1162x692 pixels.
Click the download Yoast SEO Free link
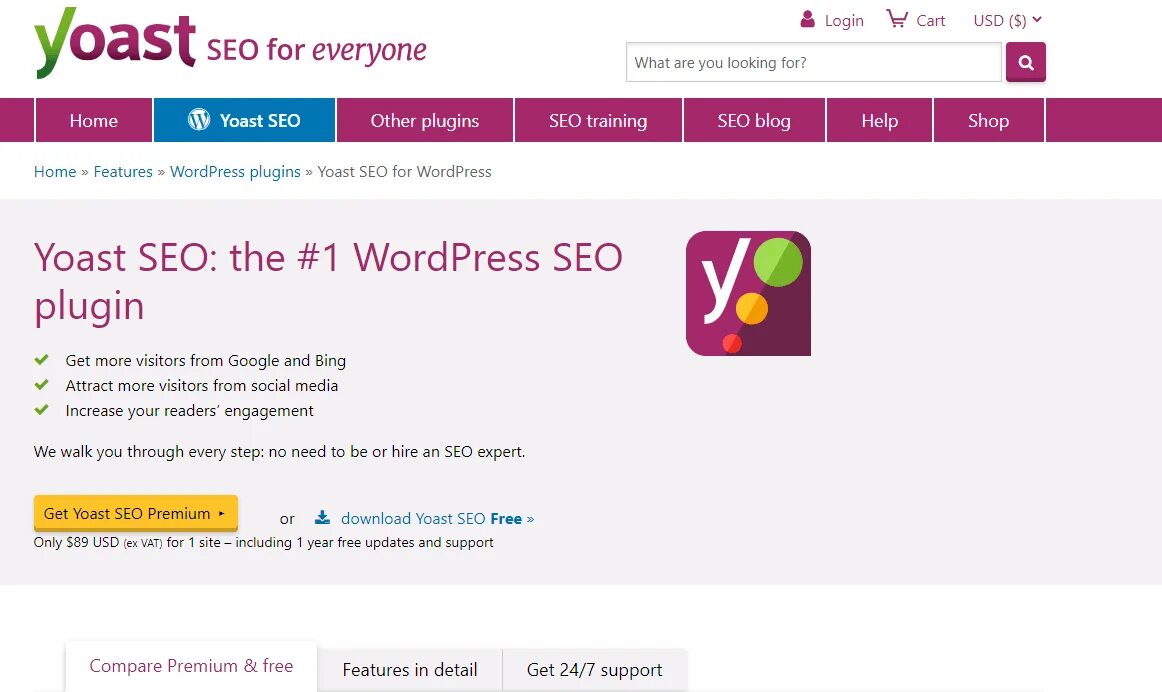[x=437, y=519]
